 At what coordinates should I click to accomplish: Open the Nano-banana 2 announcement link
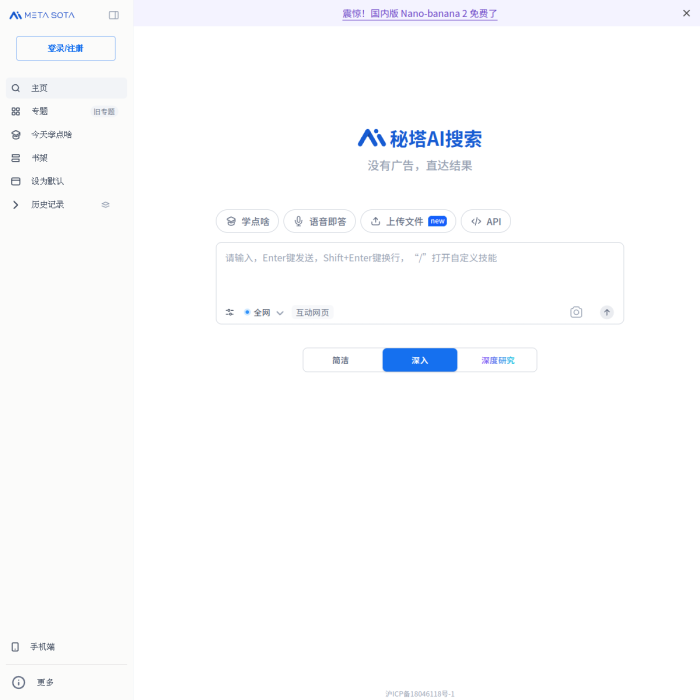(420, 14)
